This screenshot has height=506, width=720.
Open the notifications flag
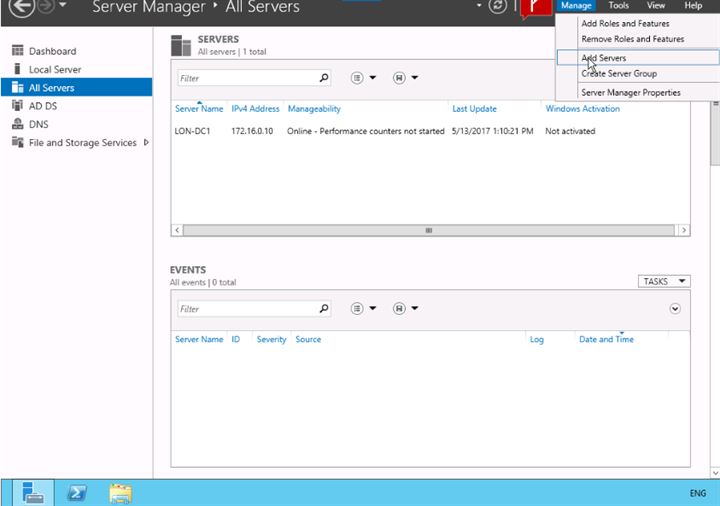click(x=535, y=8)
